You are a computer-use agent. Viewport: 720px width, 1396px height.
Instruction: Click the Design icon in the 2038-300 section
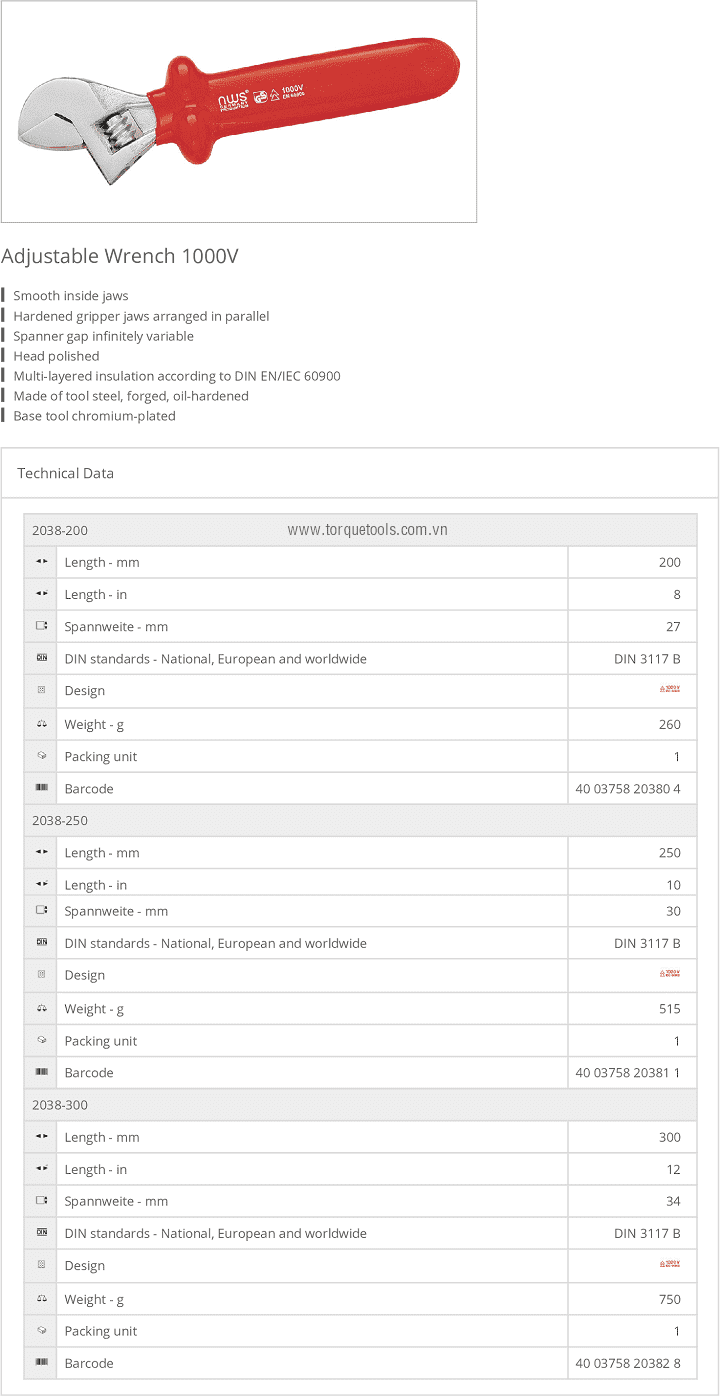(x=41, y=1265)
